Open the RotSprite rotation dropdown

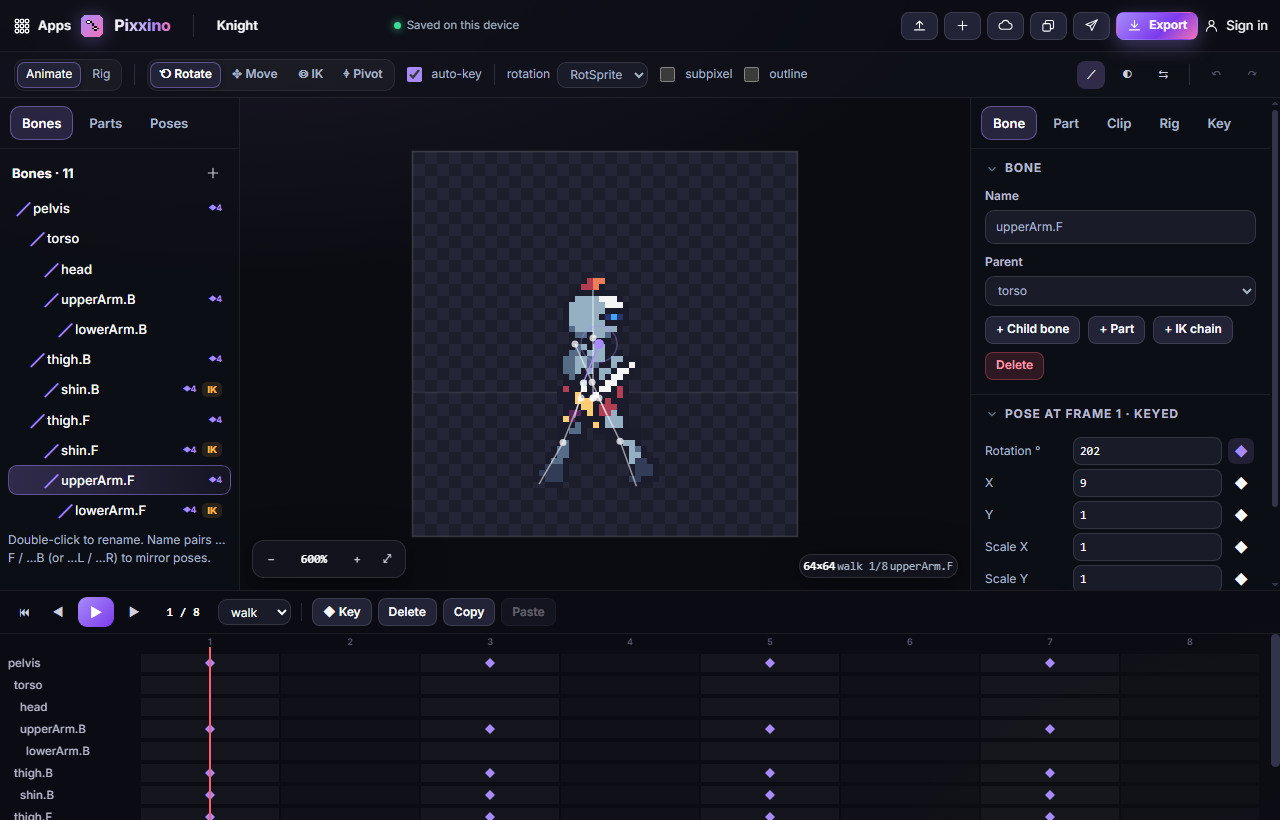tap(603, 74)
